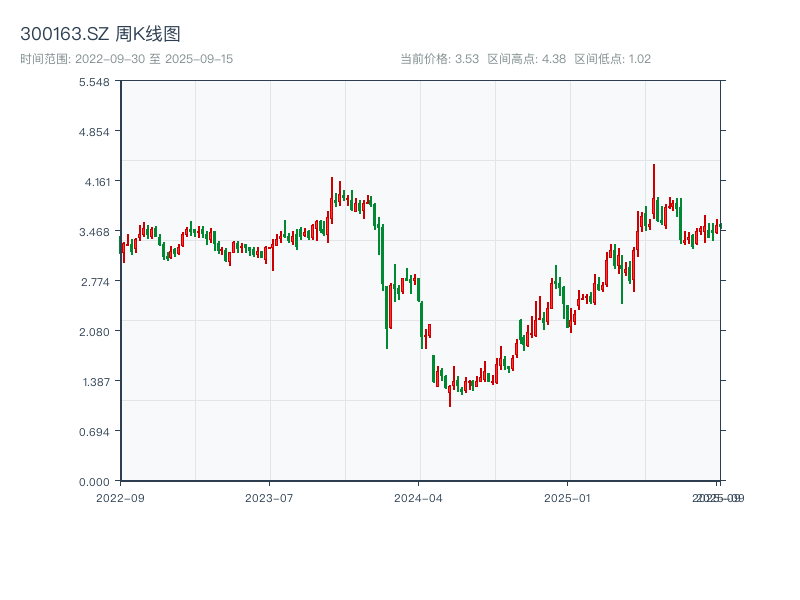
Task: Click the tallest red candle with the highest wick
Action: pos(654,190)
